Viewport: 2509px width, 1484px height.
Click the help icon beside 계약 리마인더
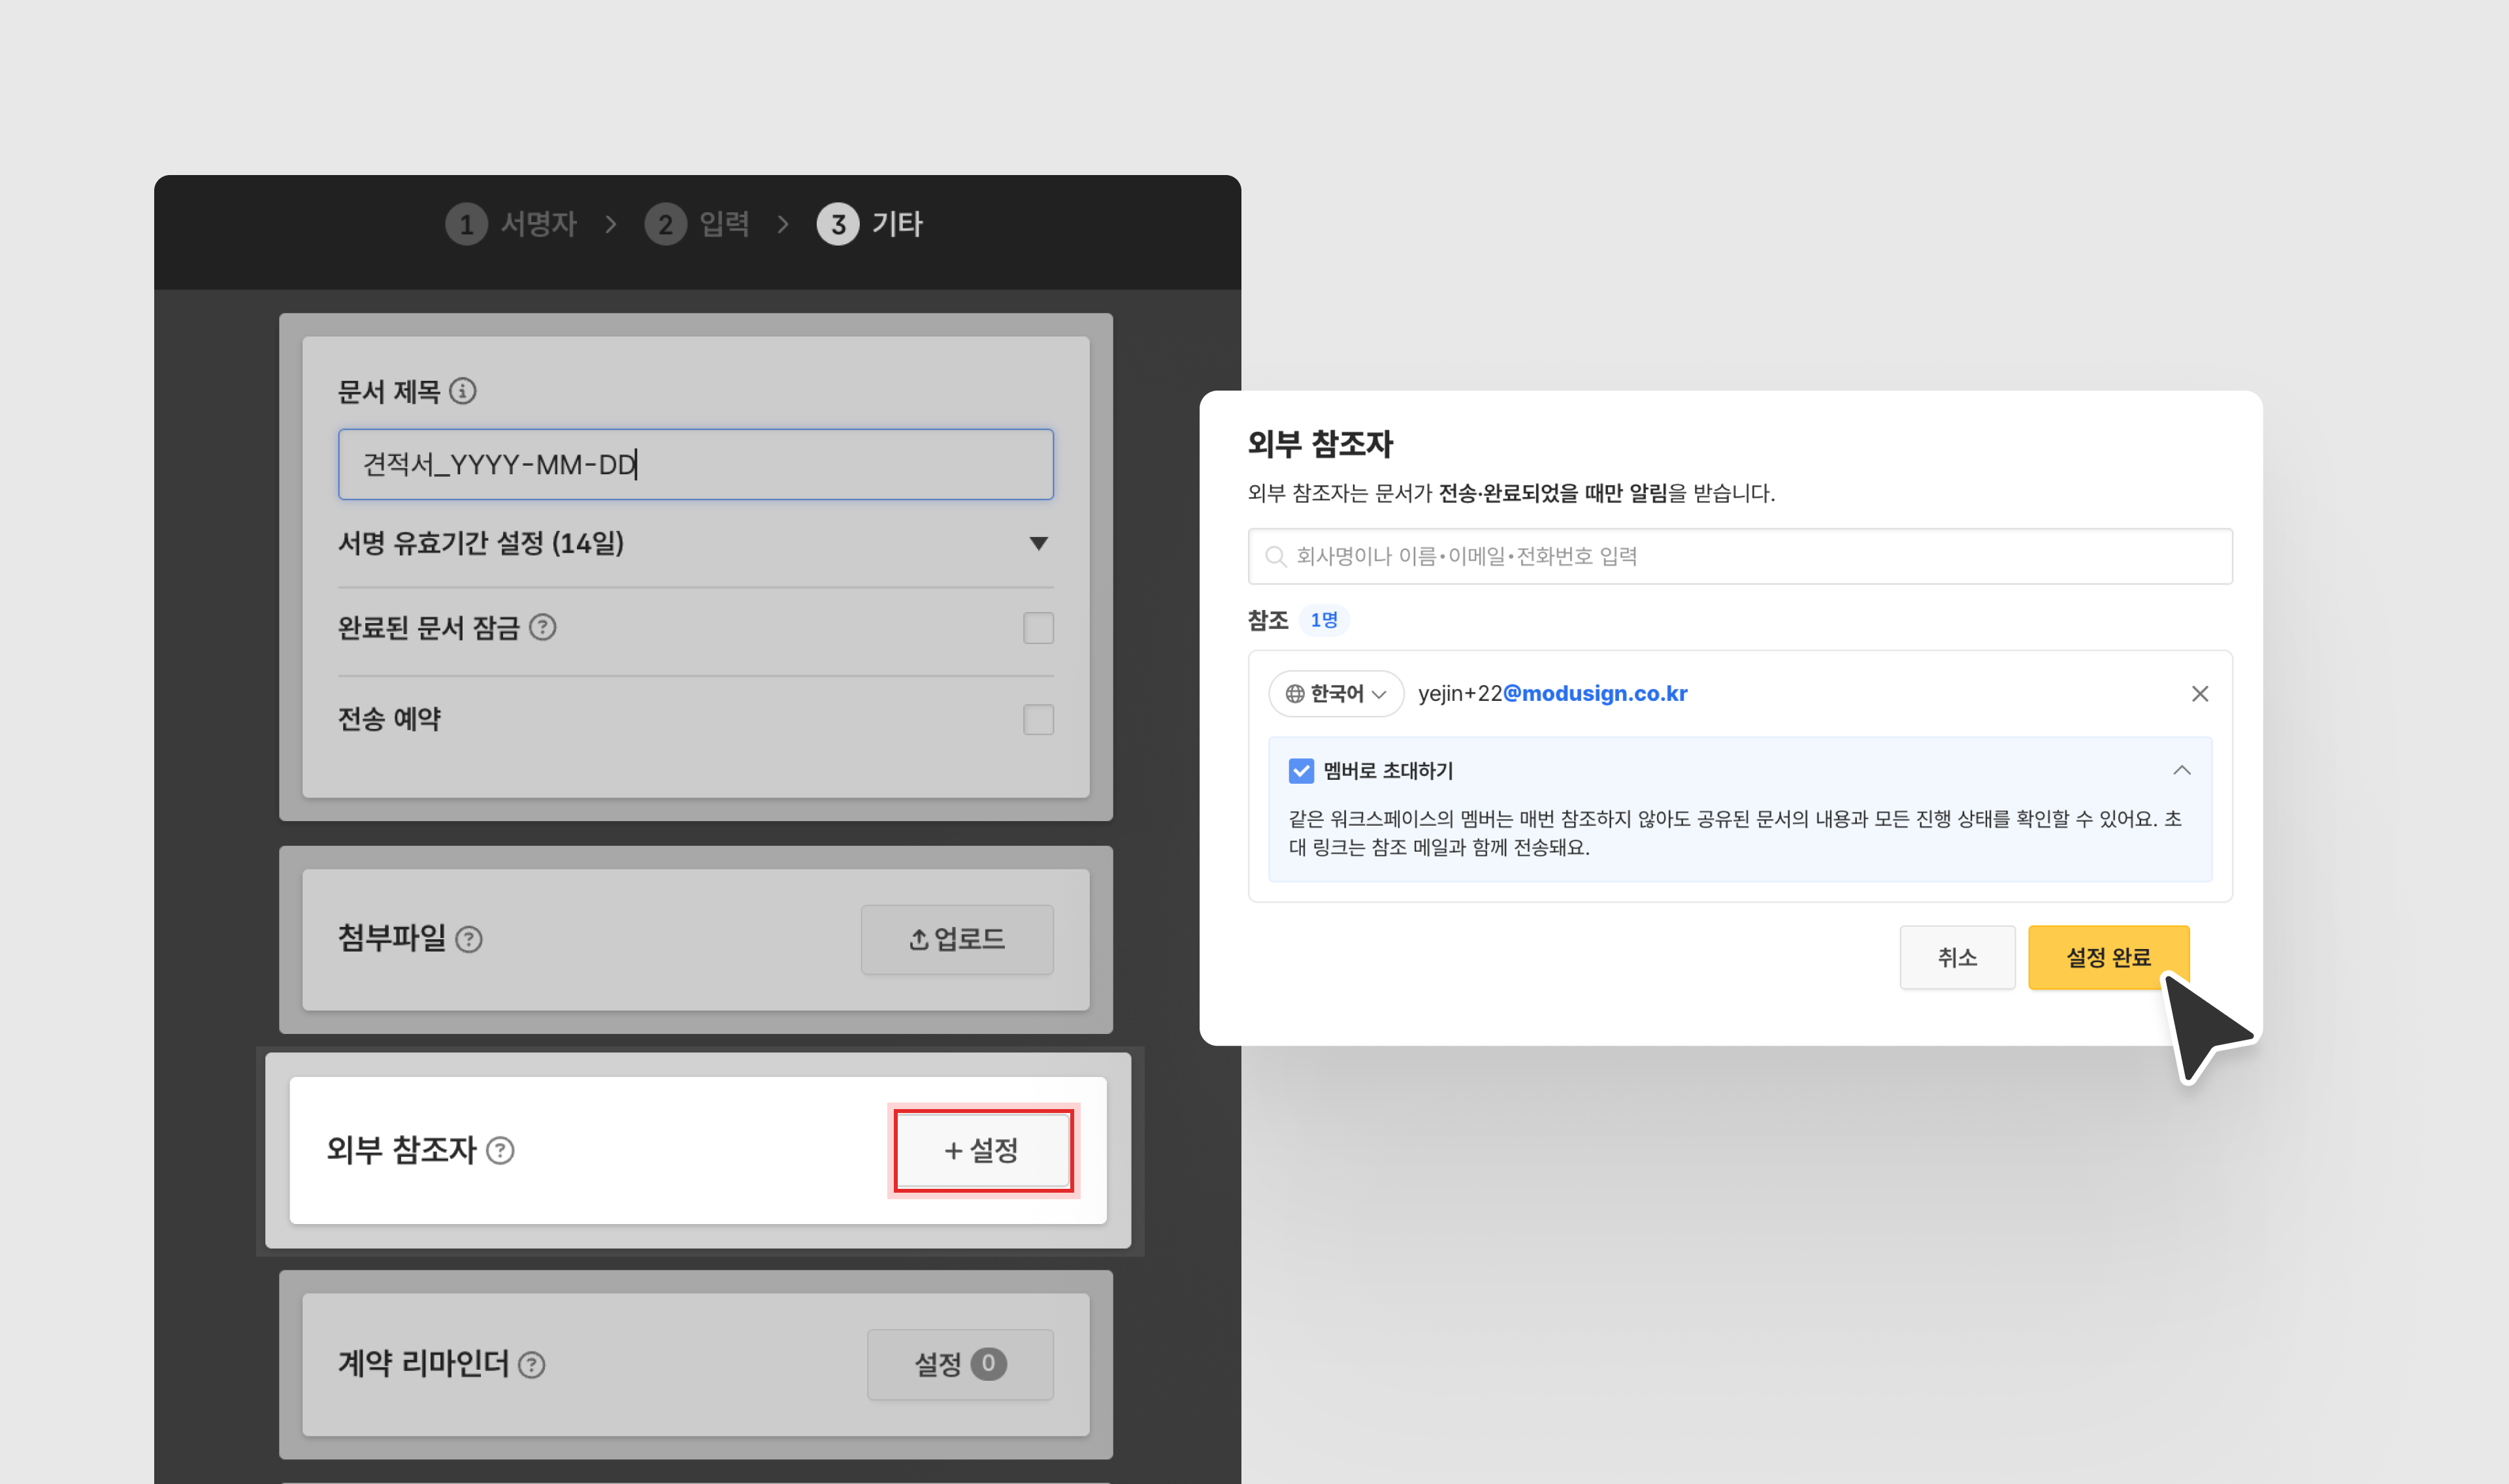[532, 1365]
